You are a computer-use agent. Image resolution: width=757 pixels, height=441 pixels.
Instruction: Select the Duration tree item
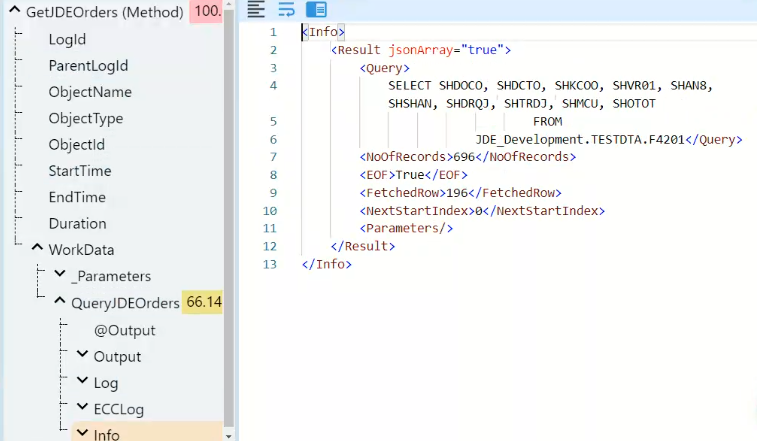pos(77,224)
